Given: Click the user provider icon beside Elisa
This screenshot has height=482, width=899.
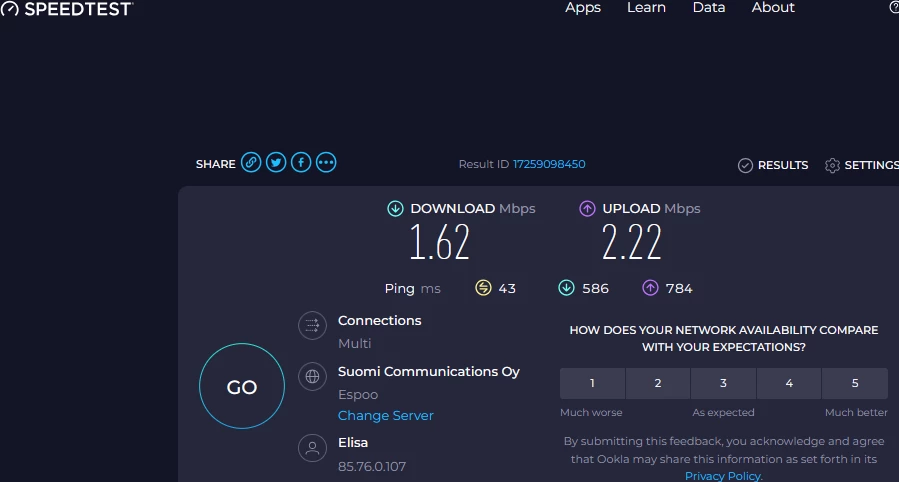Looking at the screenshot, I should coord(312,448).
